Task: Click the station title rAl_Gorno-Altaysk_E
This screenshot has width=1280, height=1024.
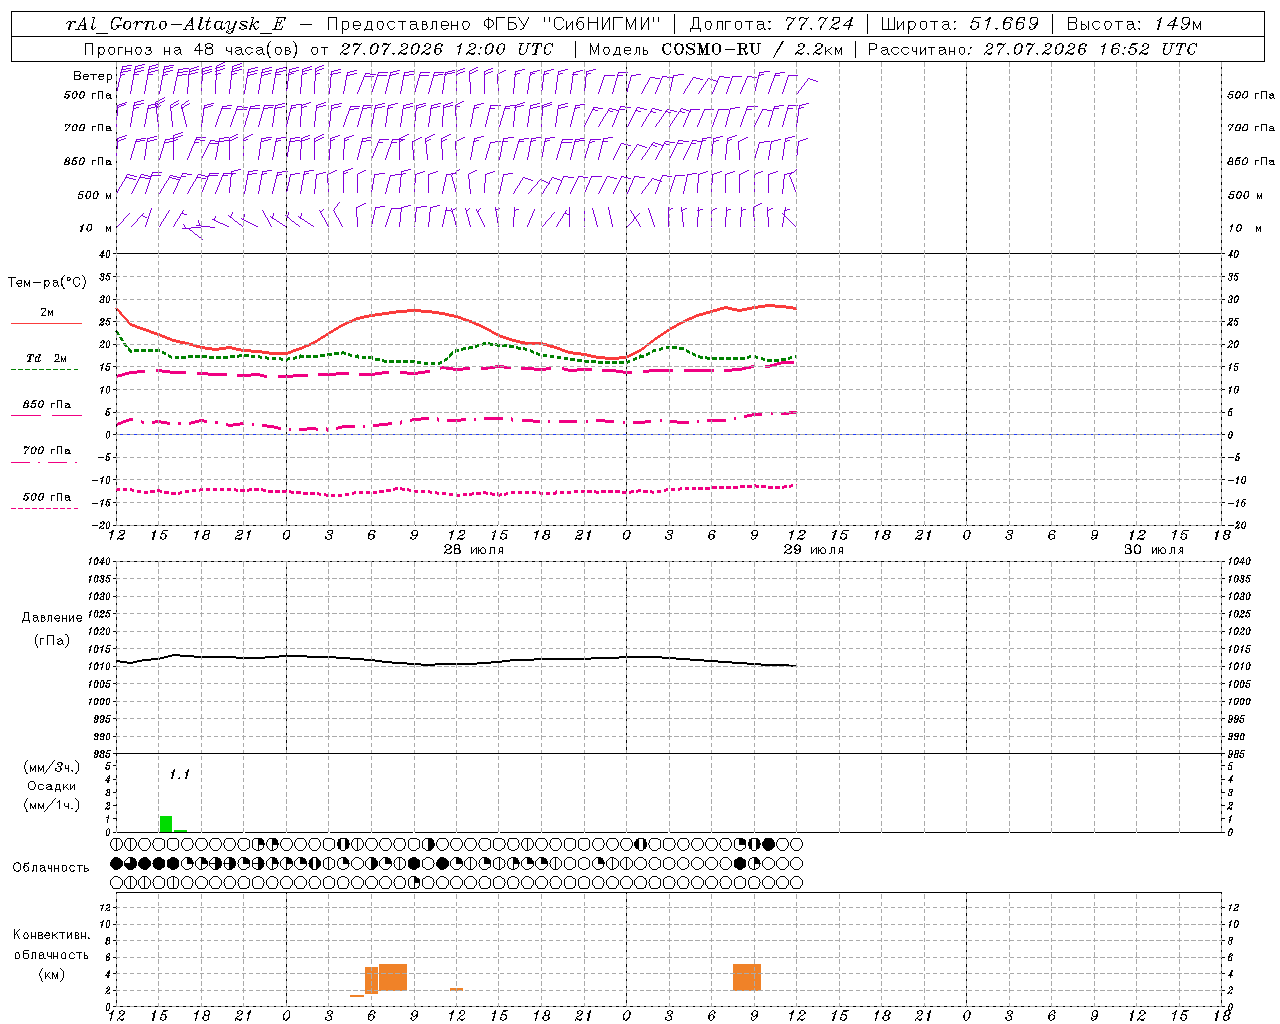Action: click(175, 24)
